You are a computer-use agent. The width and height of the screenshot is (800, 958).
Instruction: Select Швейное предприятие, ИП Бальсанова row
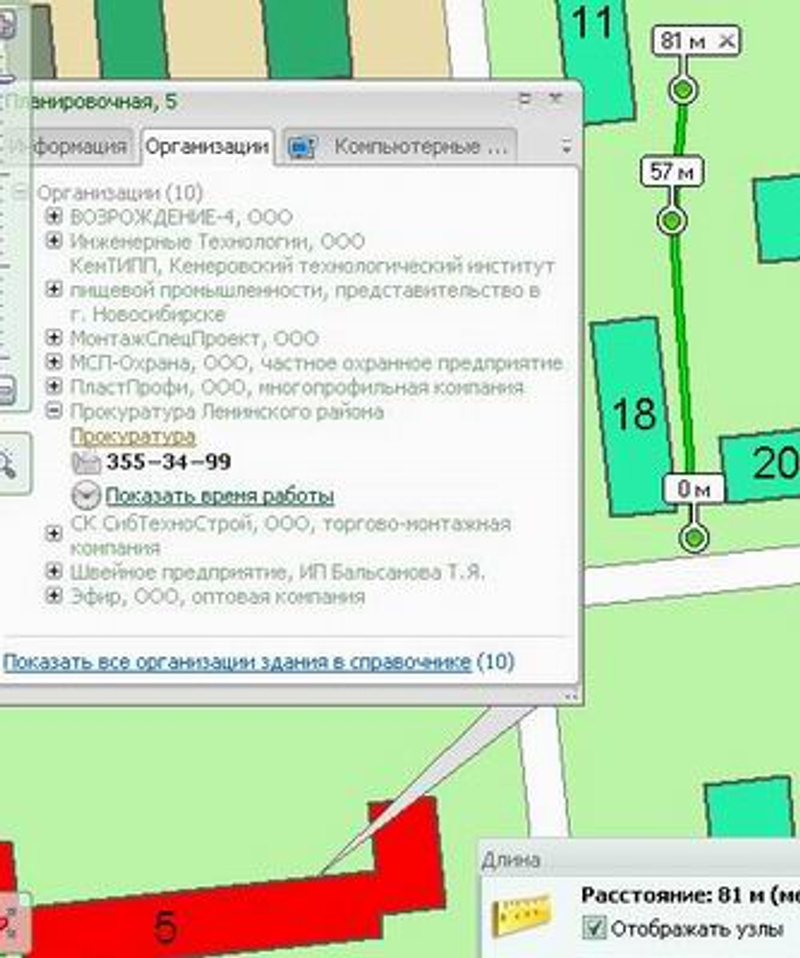tap(277, 572)
